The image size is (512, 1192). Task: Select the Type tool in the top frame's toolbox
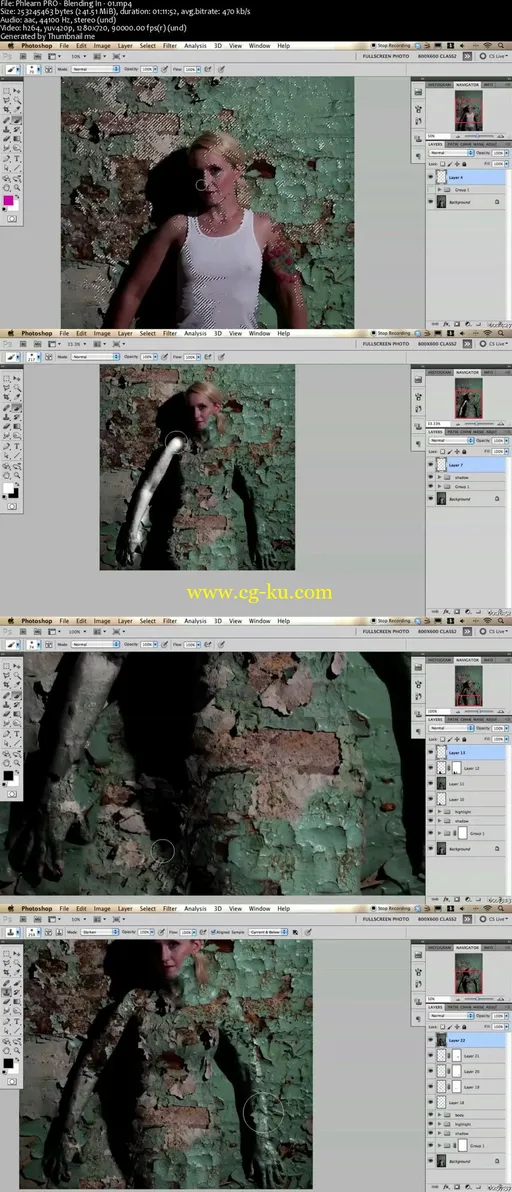pyautogui.click(x=17, y=158)
